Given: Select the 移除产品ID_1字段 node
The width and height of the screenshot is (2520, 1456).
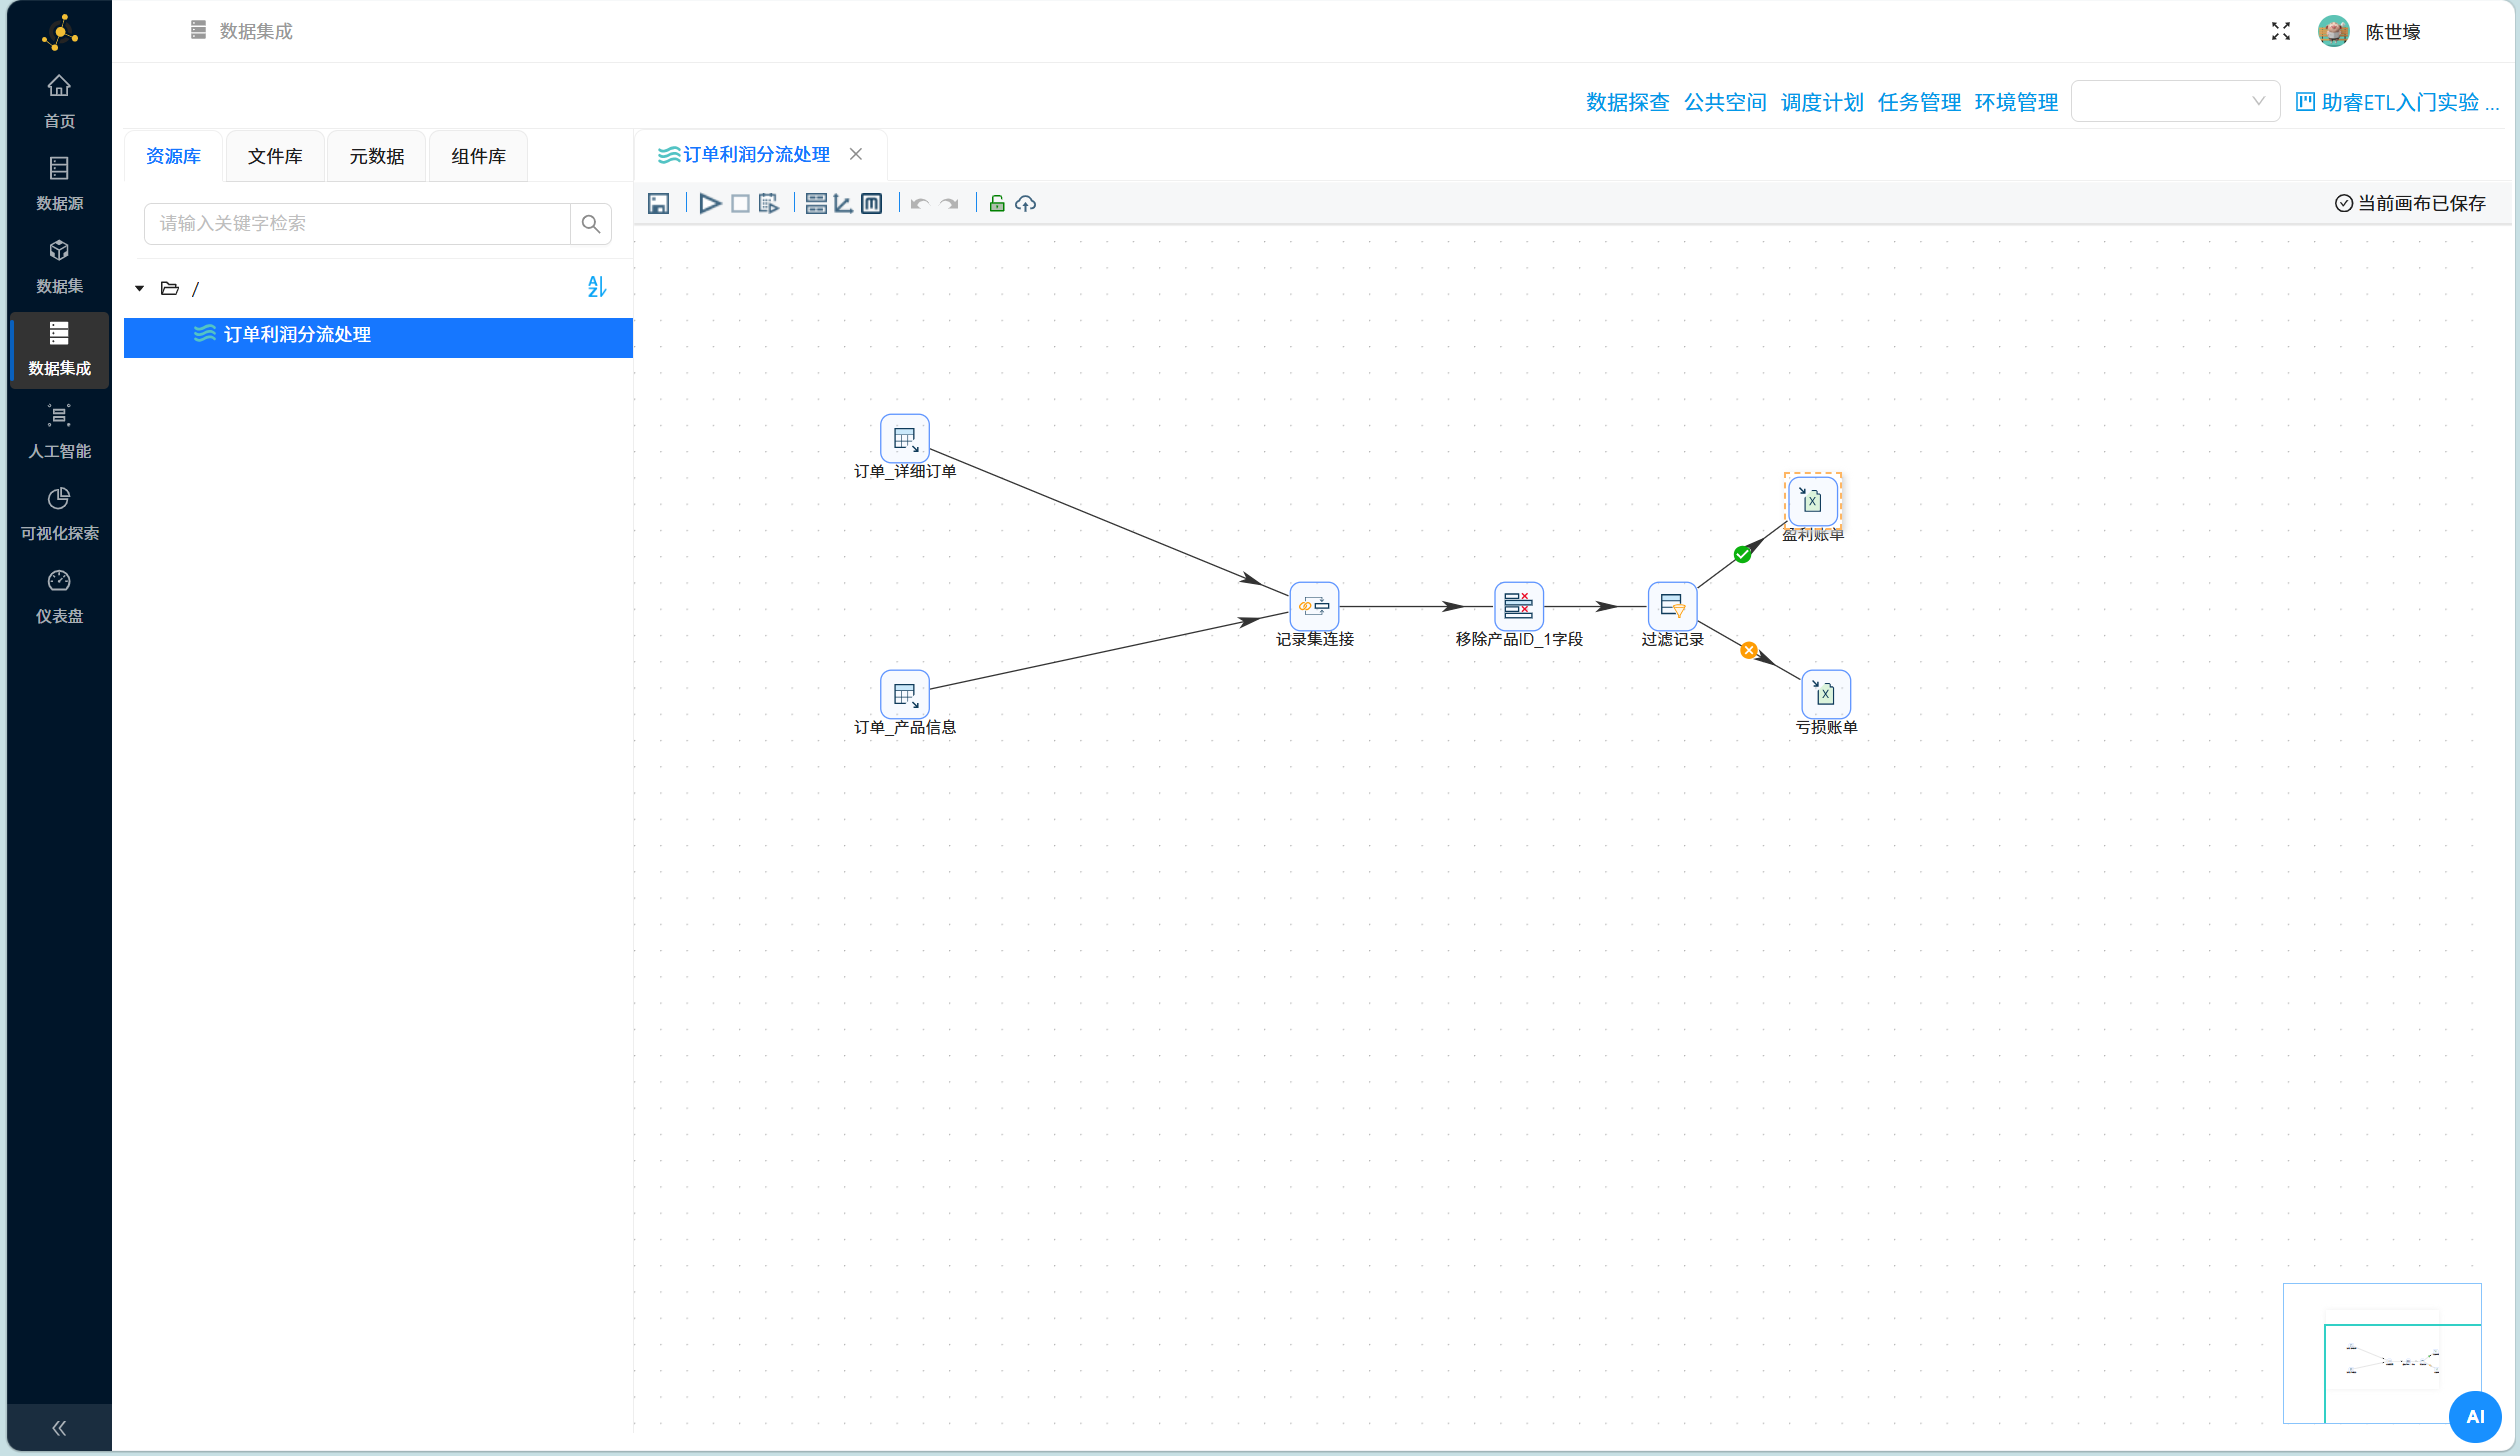Looking at the screenshot, I should click(1518, 606).
